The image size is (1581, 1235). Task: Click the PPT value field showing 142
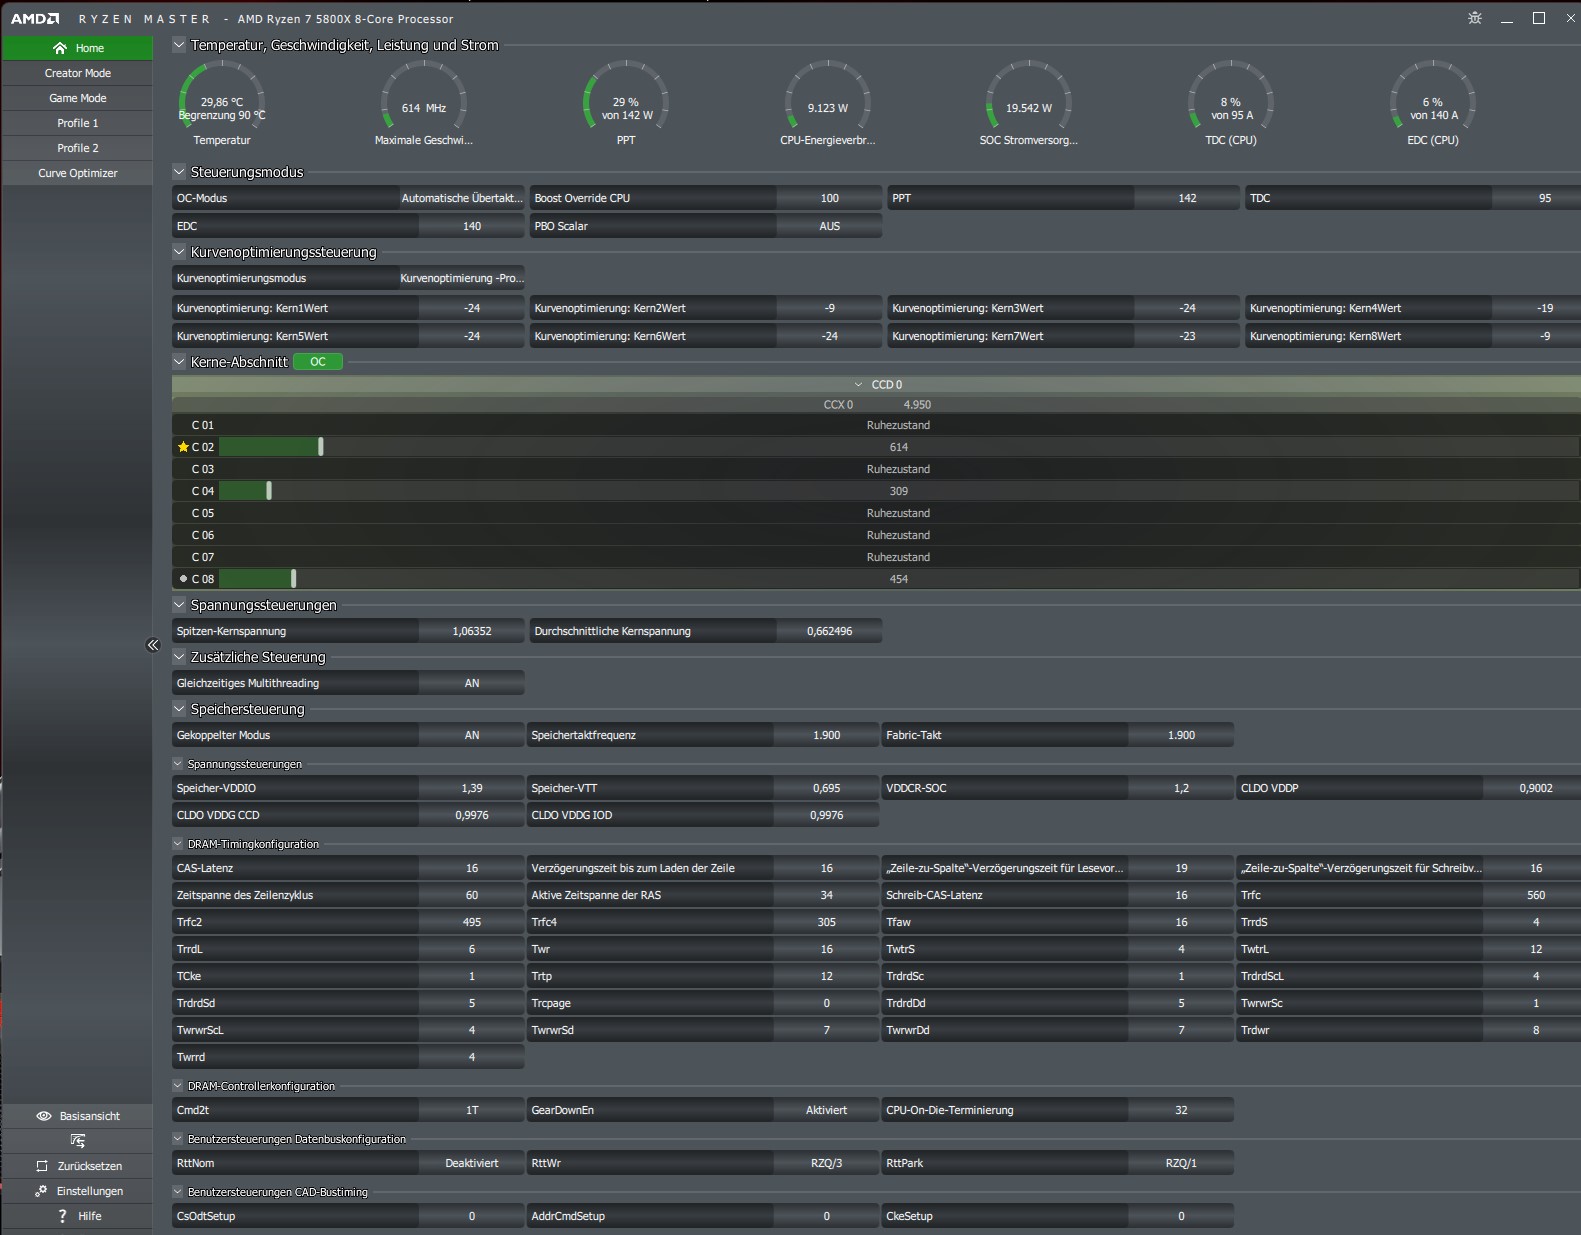click(1187, 199)
